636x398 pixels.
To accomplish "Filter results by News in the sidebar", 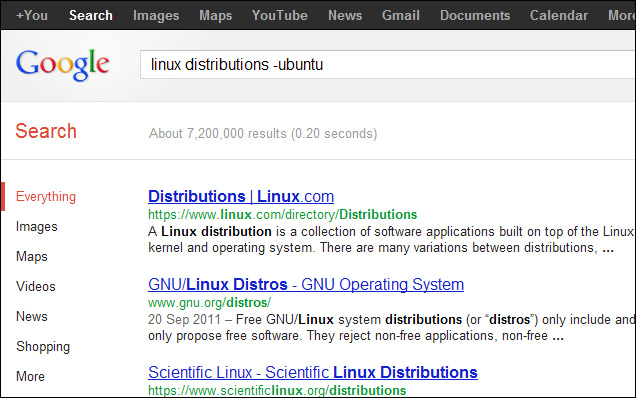I will 32,316.
